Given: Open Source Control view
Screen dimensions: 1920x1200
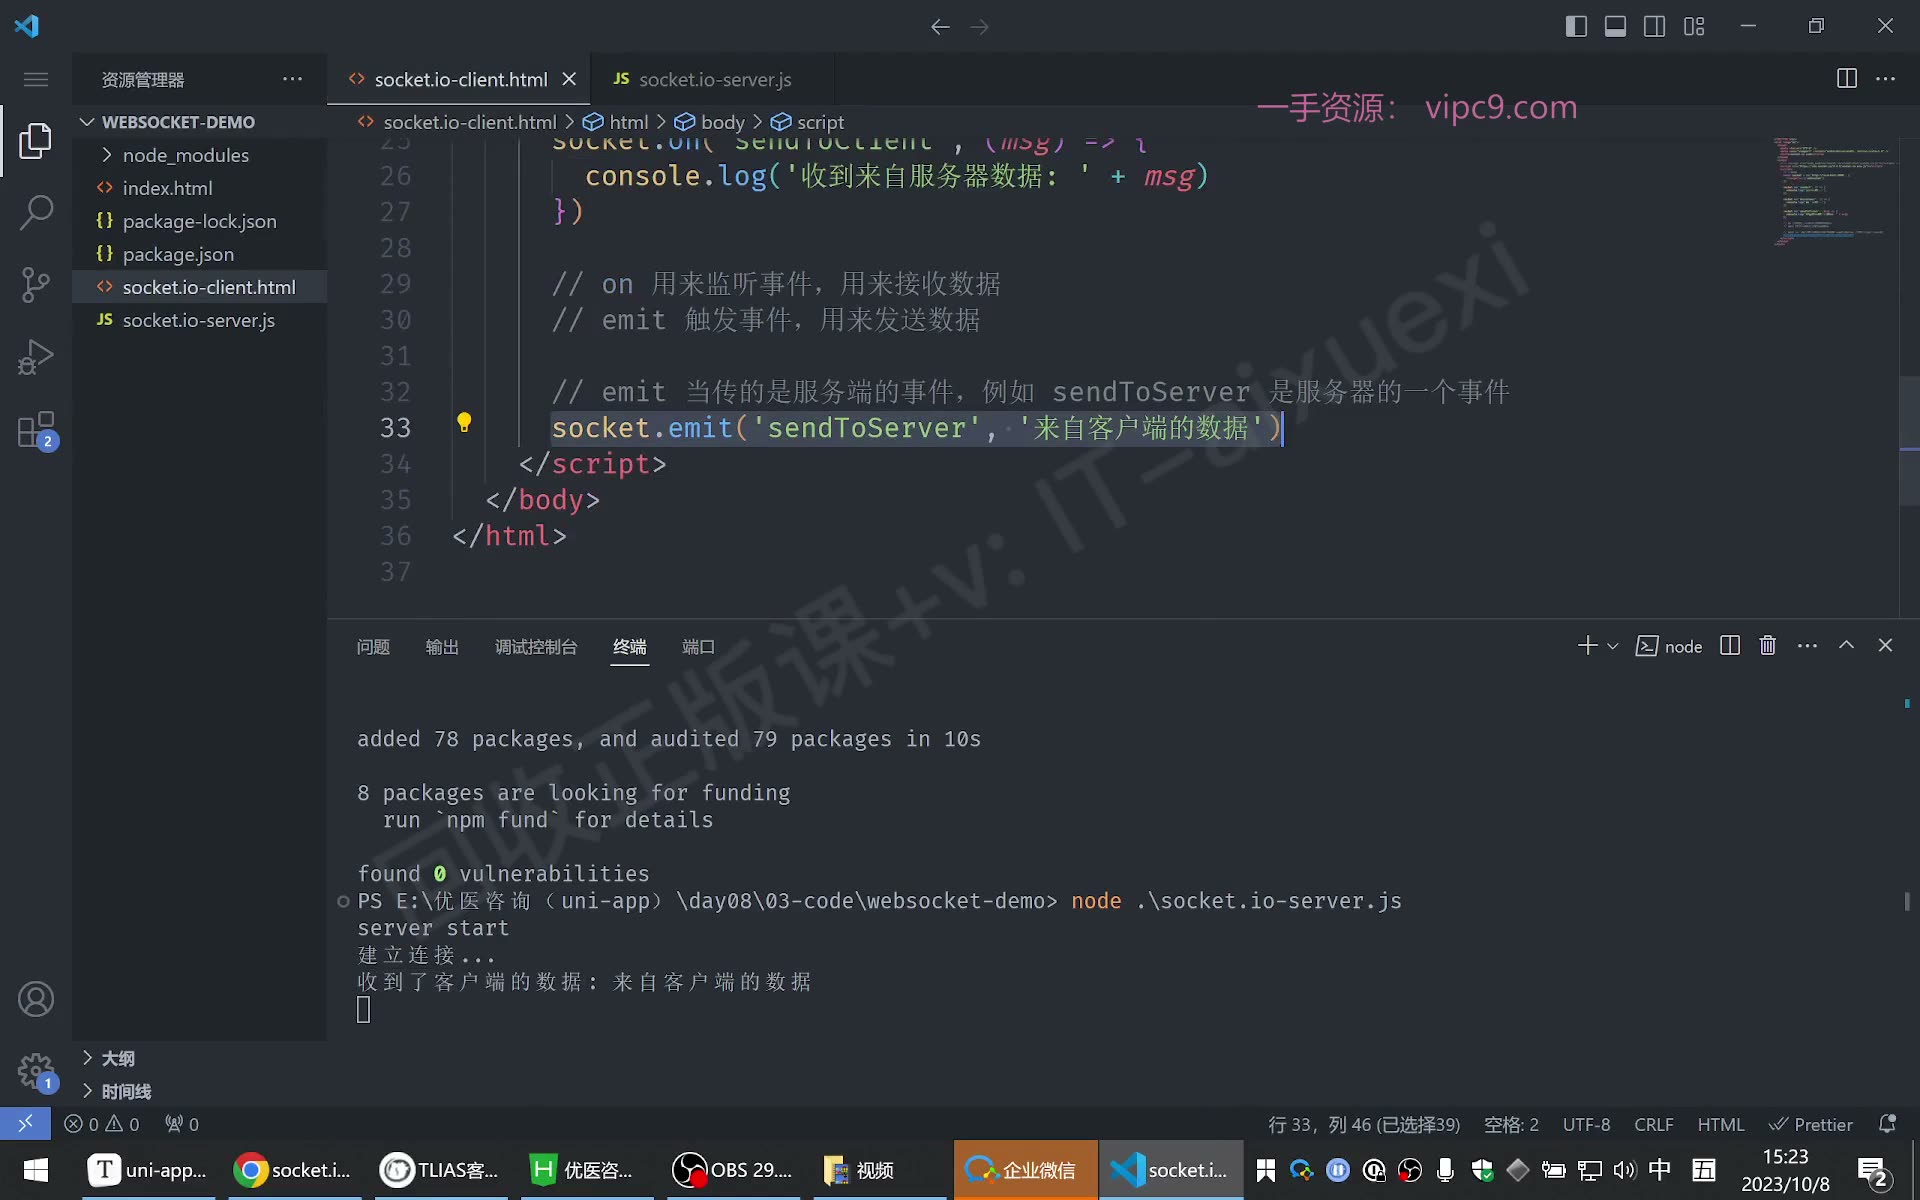Looking at the screenshot, I should click(36, 285).
